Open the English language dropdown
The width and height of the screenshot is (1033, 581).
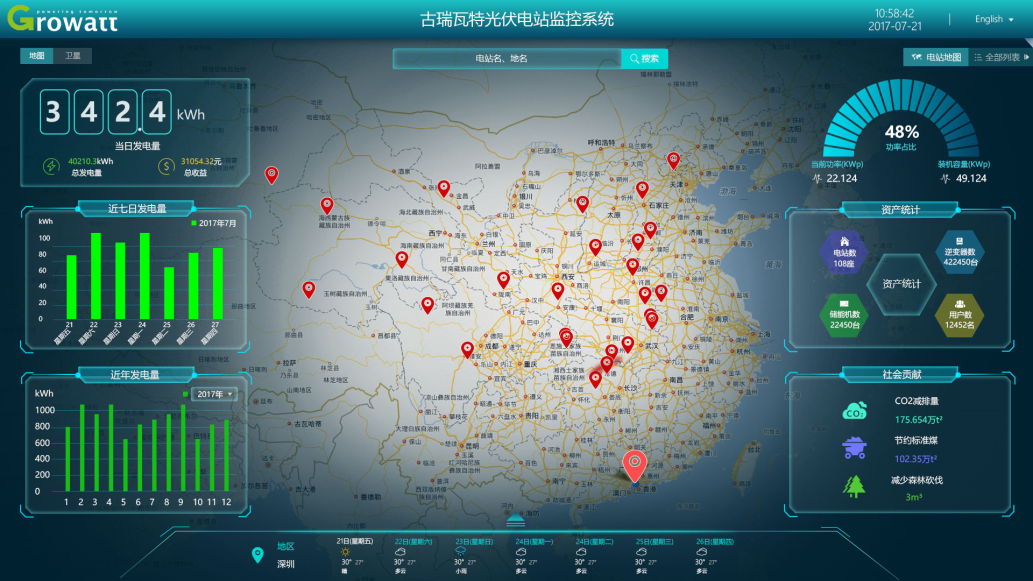[994, 19]
